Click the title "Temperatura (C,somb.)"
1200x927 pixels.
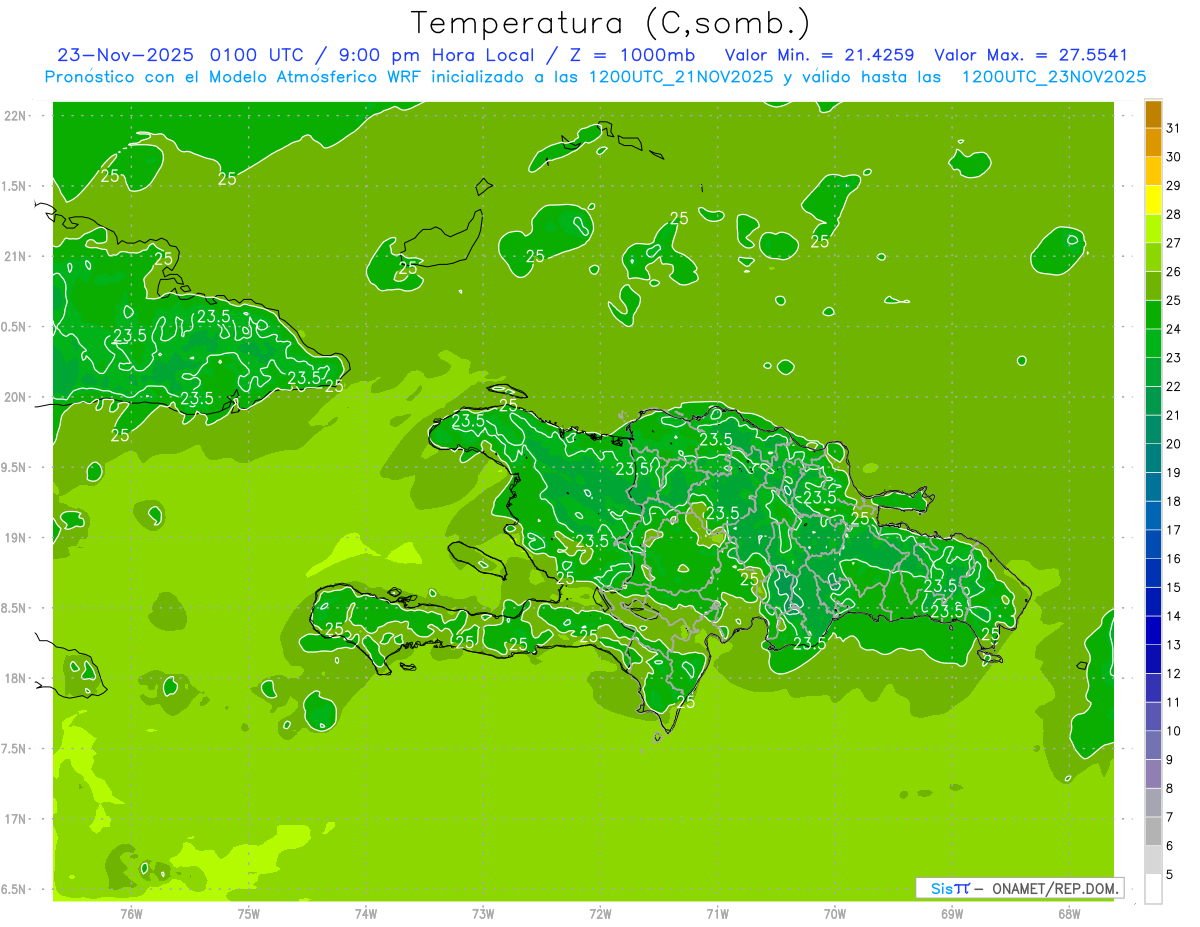coord(611,23)
